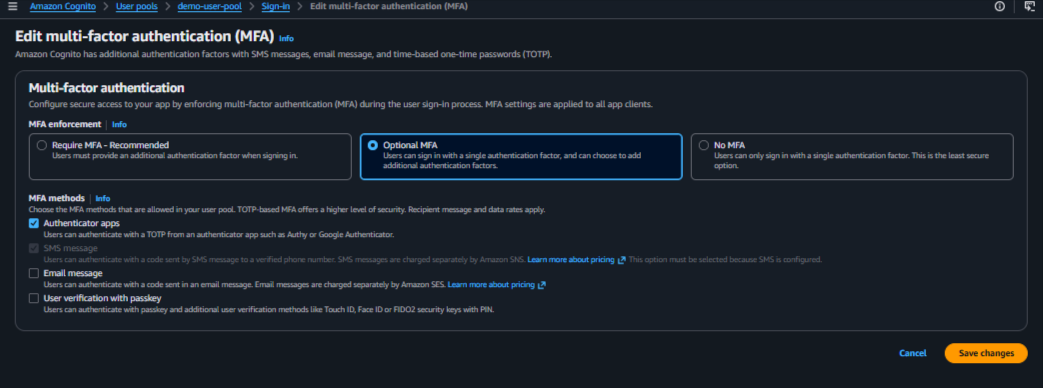Open demo-user-pool breadcrumb link
This screenshot has width=1043, height=388.
coord(210,6)
